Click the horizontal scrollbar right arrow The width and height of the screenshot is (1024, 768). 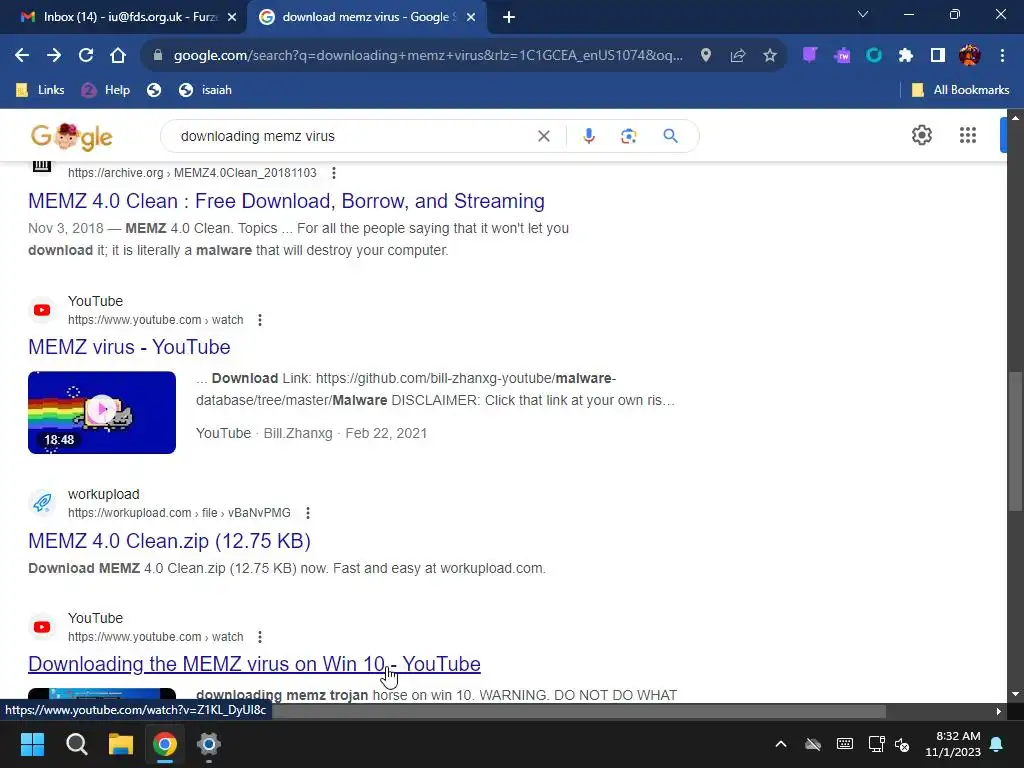[x=998, y=711]
